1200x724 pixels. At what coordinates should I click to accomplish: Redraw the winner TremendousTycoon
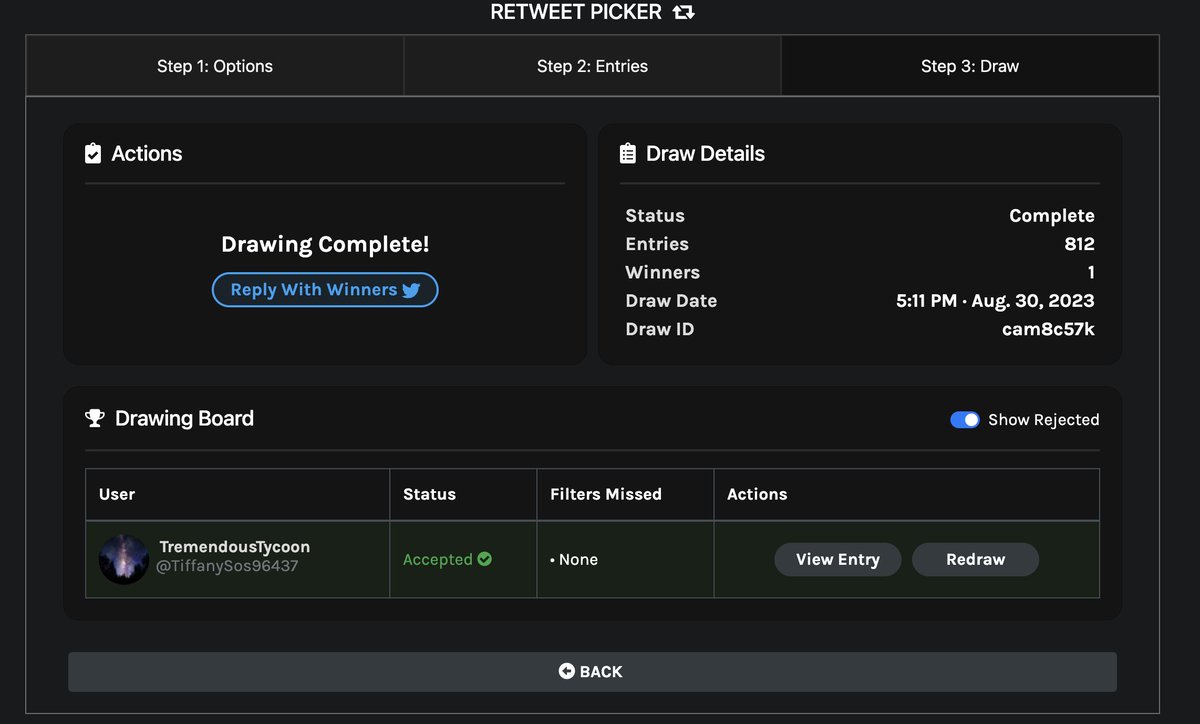976,559
